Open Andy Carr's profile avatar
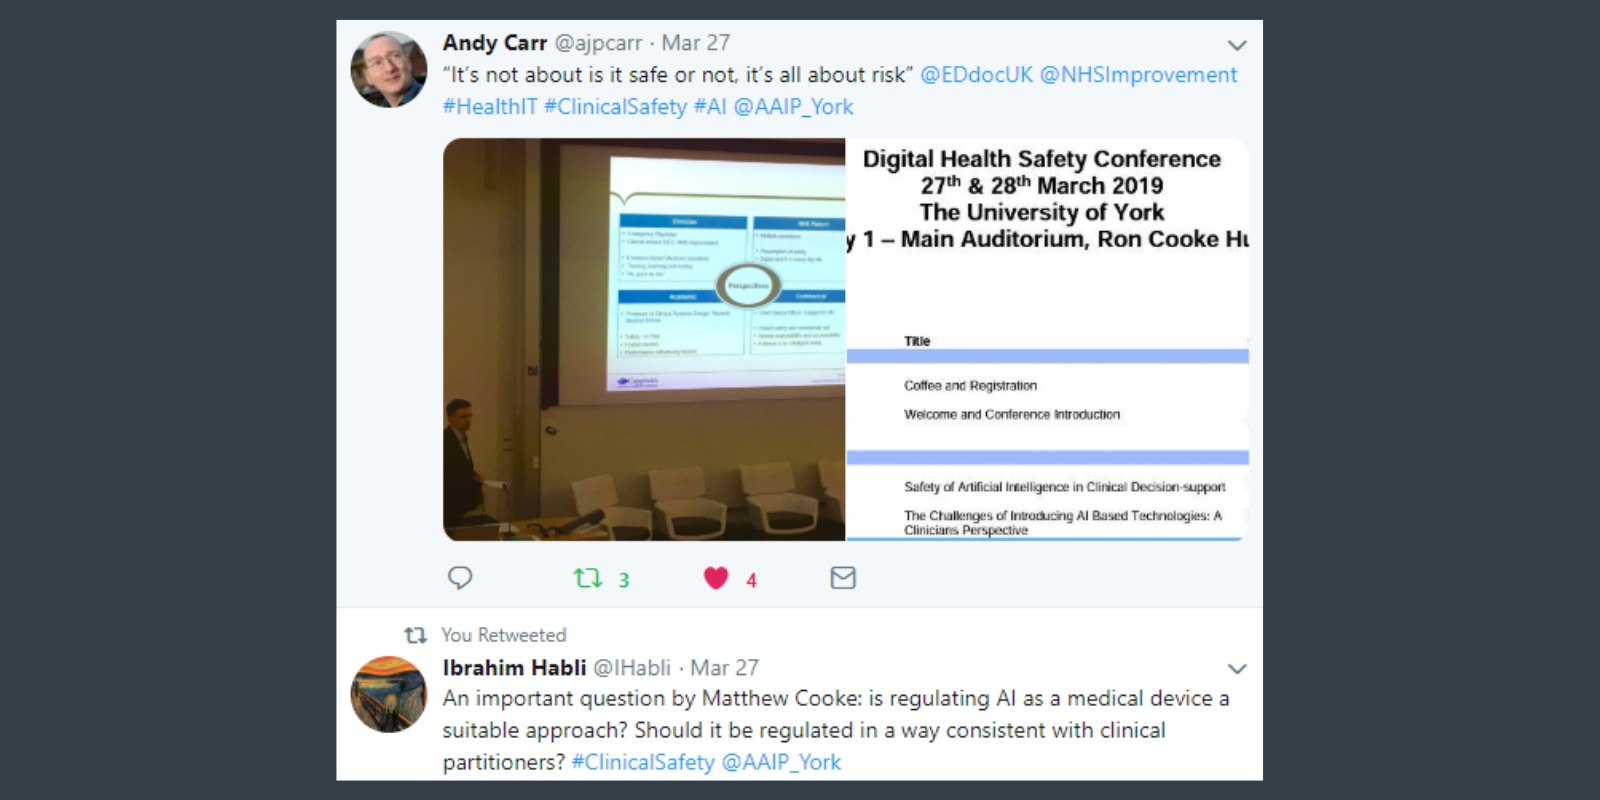This screenshot has width=1600, height=800. 389,69
